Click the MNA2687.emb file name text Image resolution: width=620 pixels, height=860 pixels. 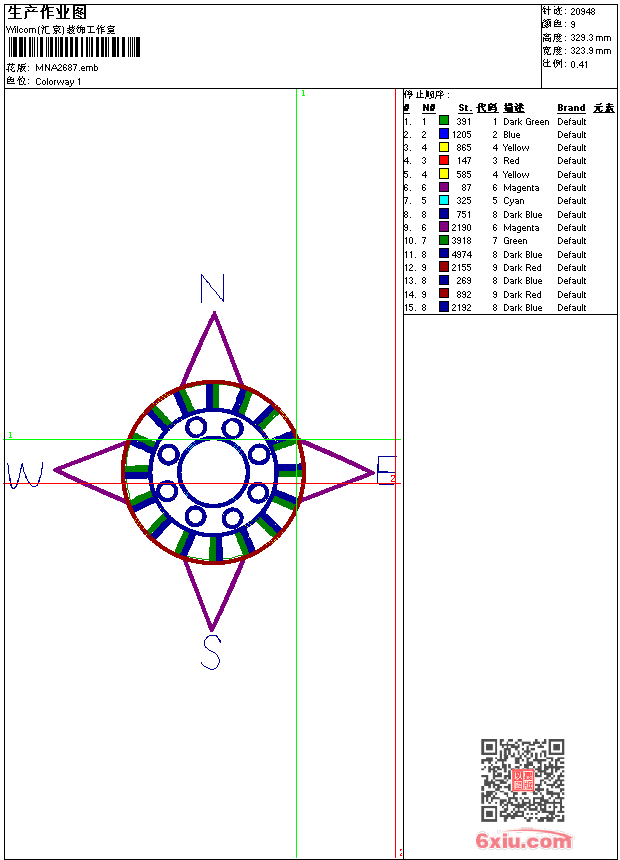(66, 68)
